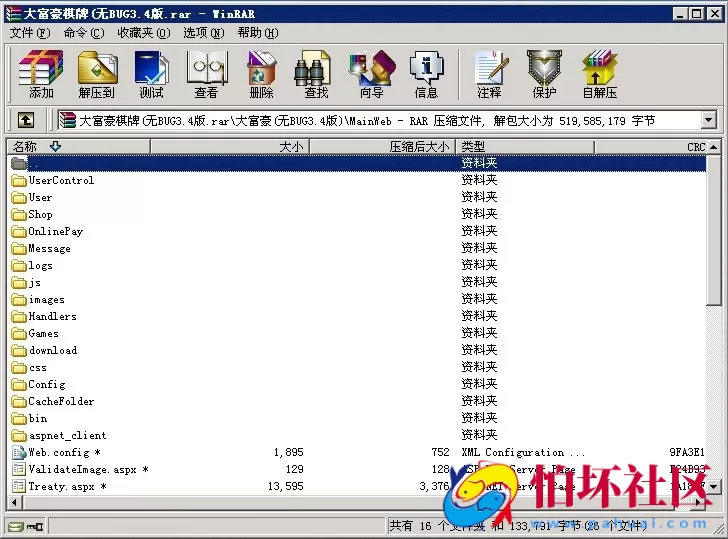Click the 13,595 size value
The image size is (728, 539).
[286, 486]
